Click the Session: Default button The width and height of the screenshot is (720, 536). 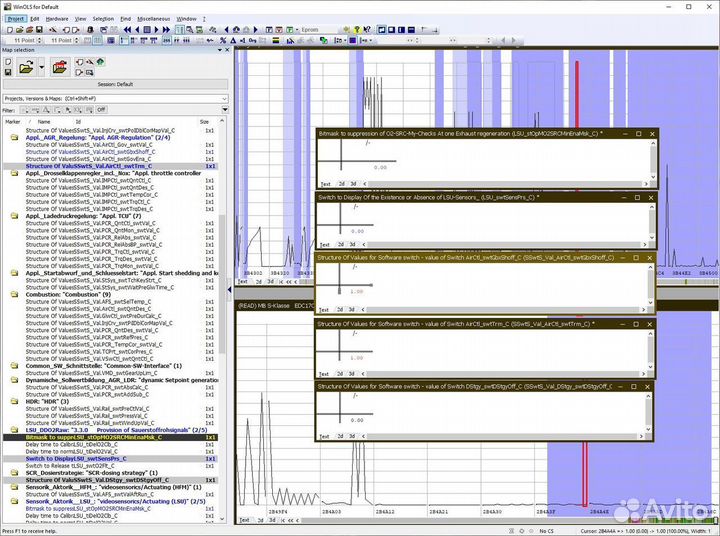pyautogui.click(x=116, y=84)
